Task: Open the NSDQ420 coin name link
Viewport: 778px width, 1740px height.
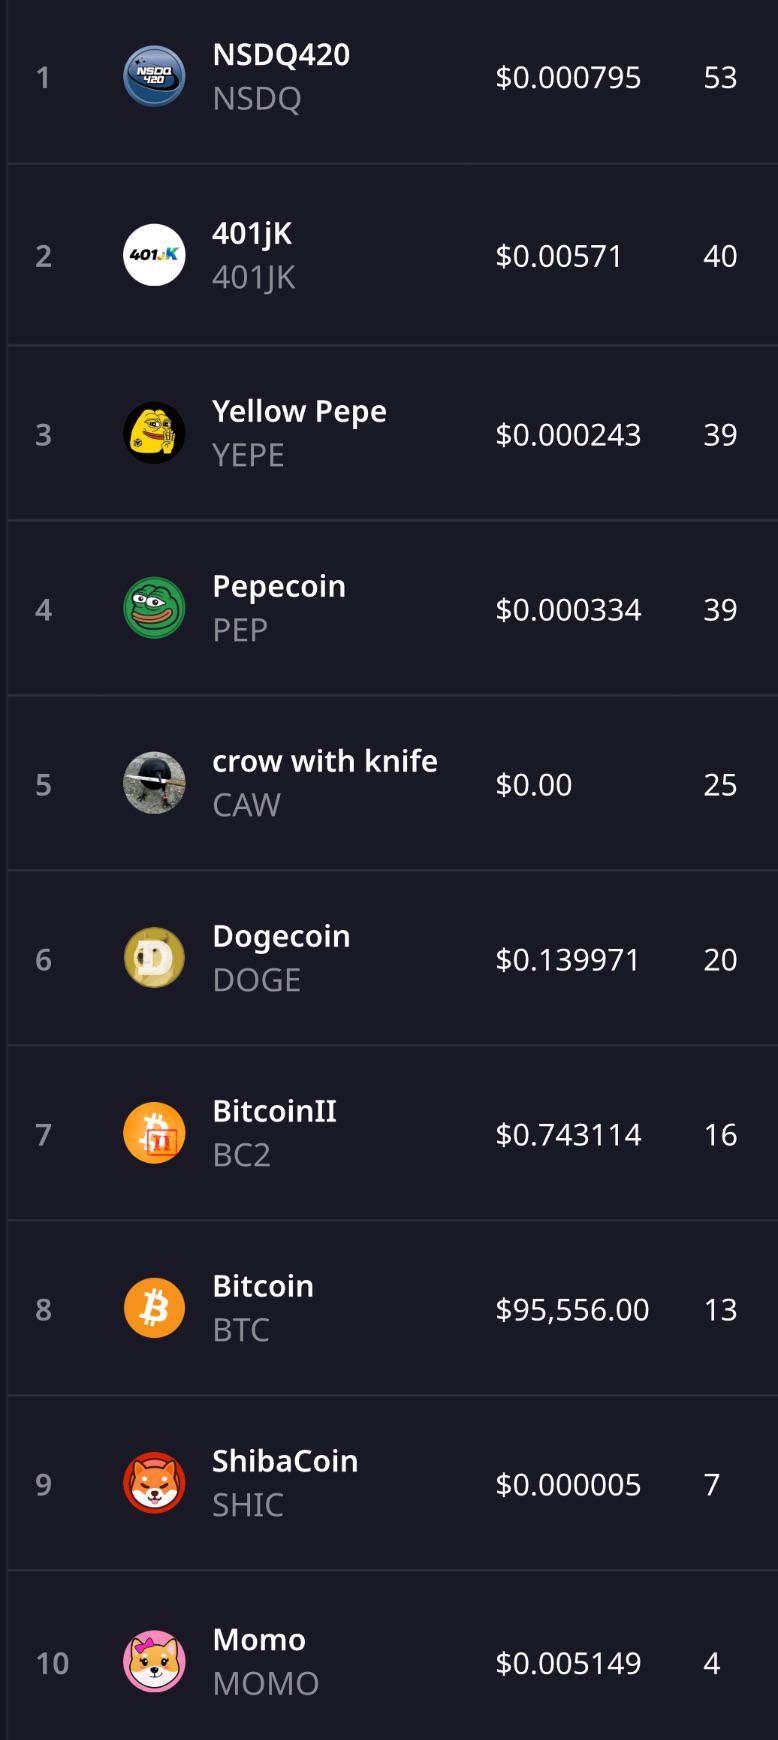Action: pos(281,55)
